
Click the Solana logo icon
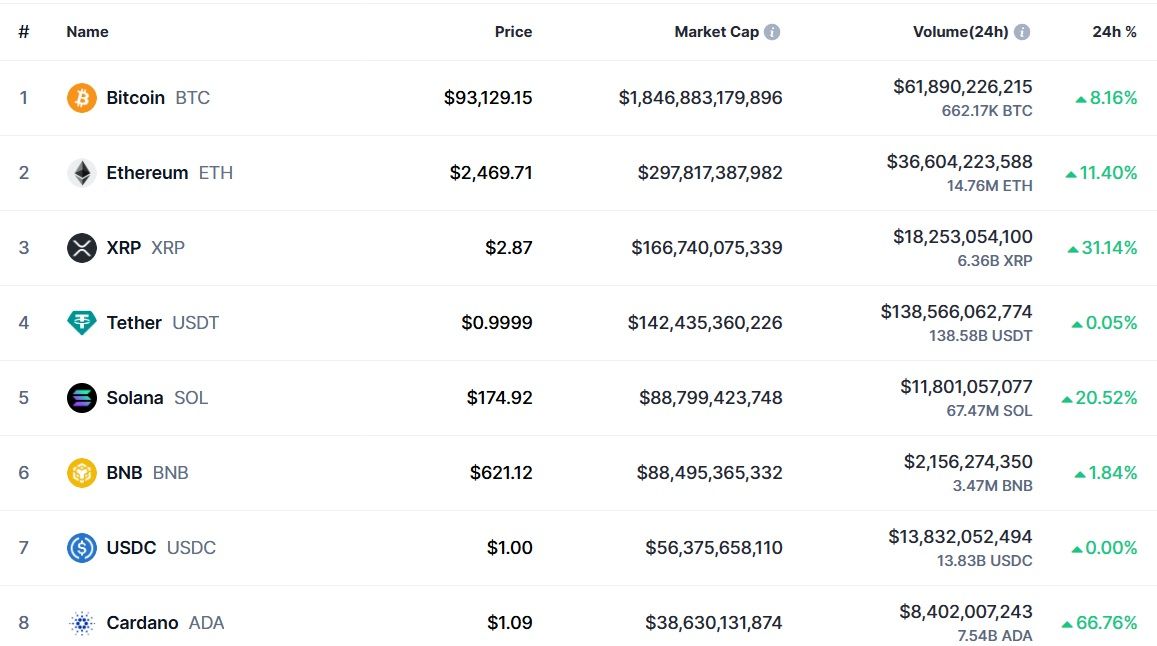point(81,398)
